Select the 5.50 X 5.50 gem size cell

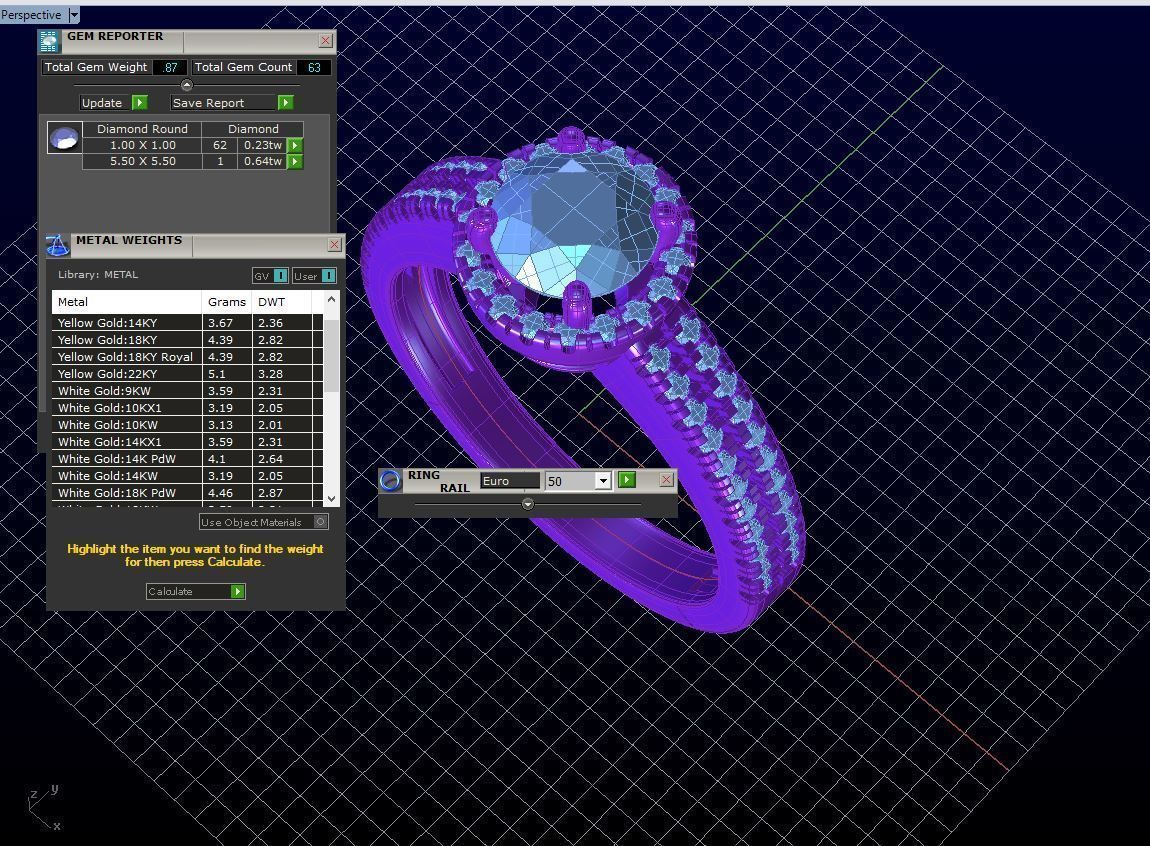tap(142, 161)
